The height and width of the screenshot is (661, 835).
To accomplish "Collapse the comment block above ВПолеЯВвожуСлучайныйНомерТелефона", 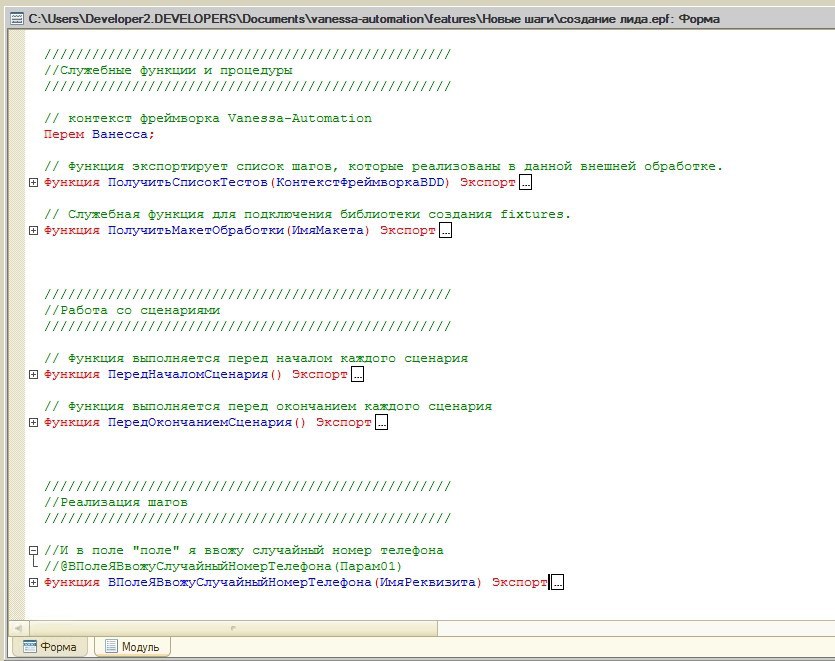I will (34, 550).
